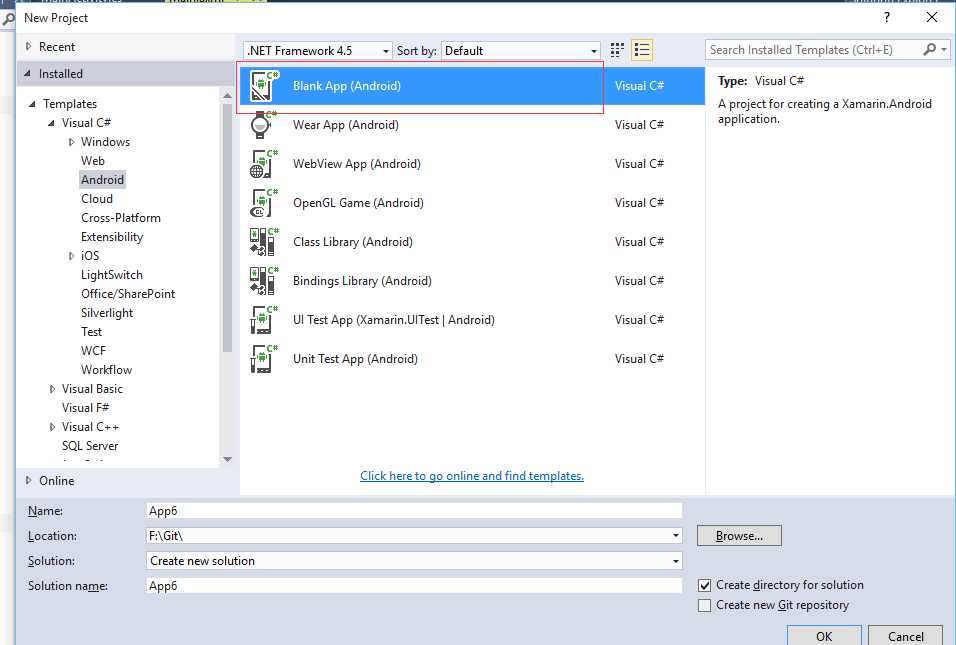Expand the Recent section
Viewport: 956px width, 645px height.
click(28, 46)
